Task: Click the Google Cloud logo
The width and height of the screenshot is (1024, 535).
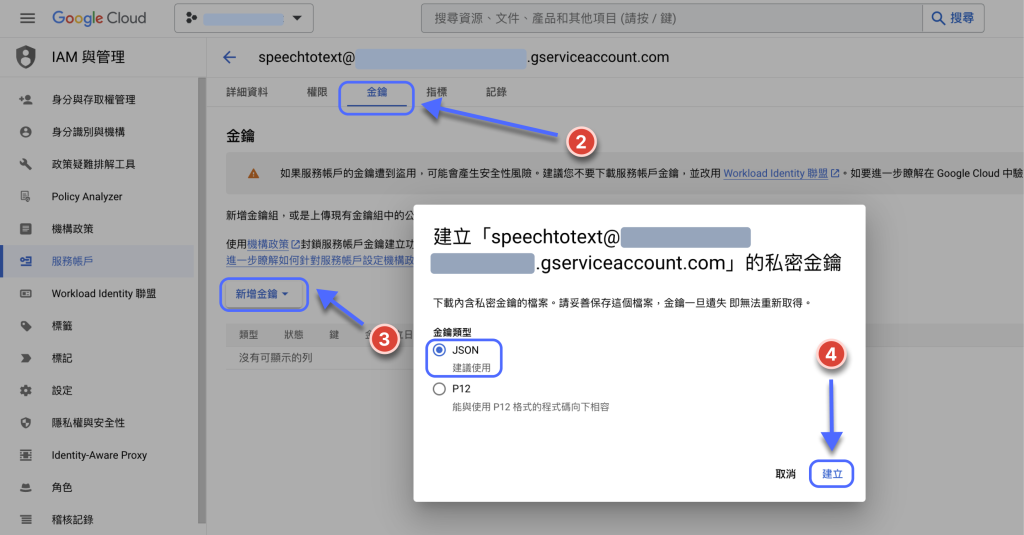Action: [99, 18]
